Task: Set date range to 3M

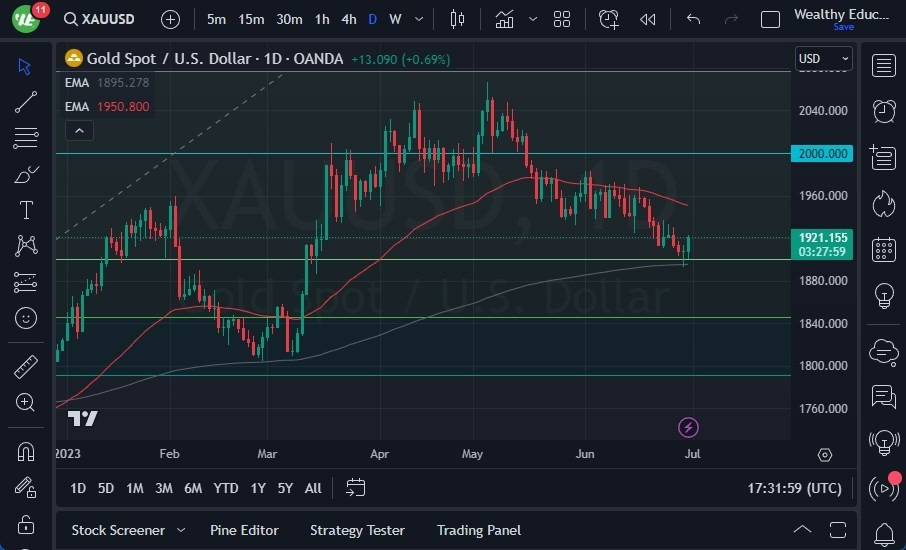Action: [x=164, y=488]
